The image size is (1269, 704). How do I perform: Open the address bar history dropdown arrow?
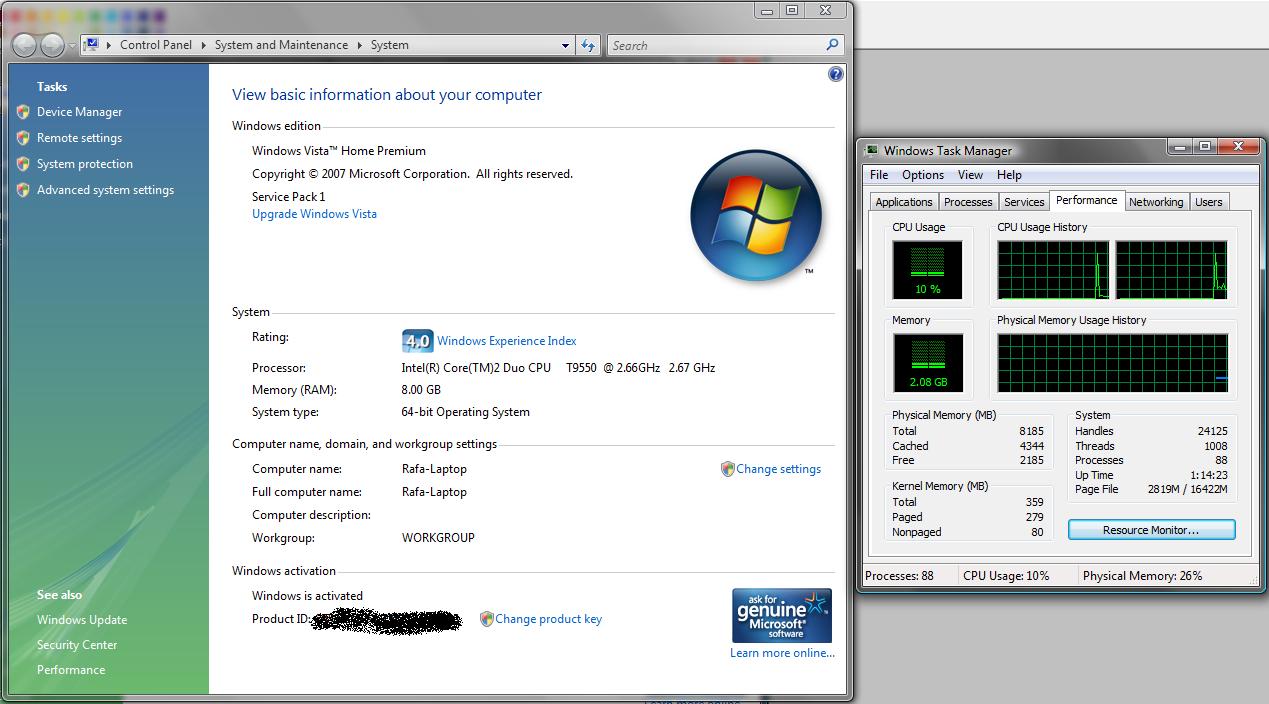pyautogui.click(x=566, y=45)
